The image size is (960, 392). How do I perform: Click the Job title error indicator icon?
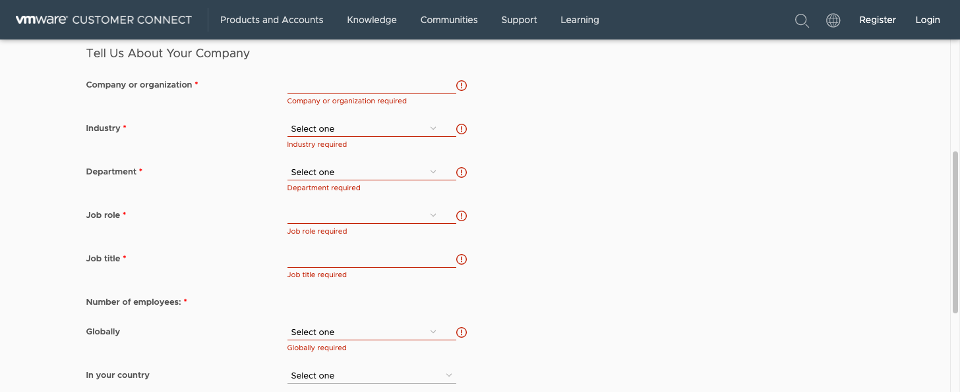click(x=462, y=260)
